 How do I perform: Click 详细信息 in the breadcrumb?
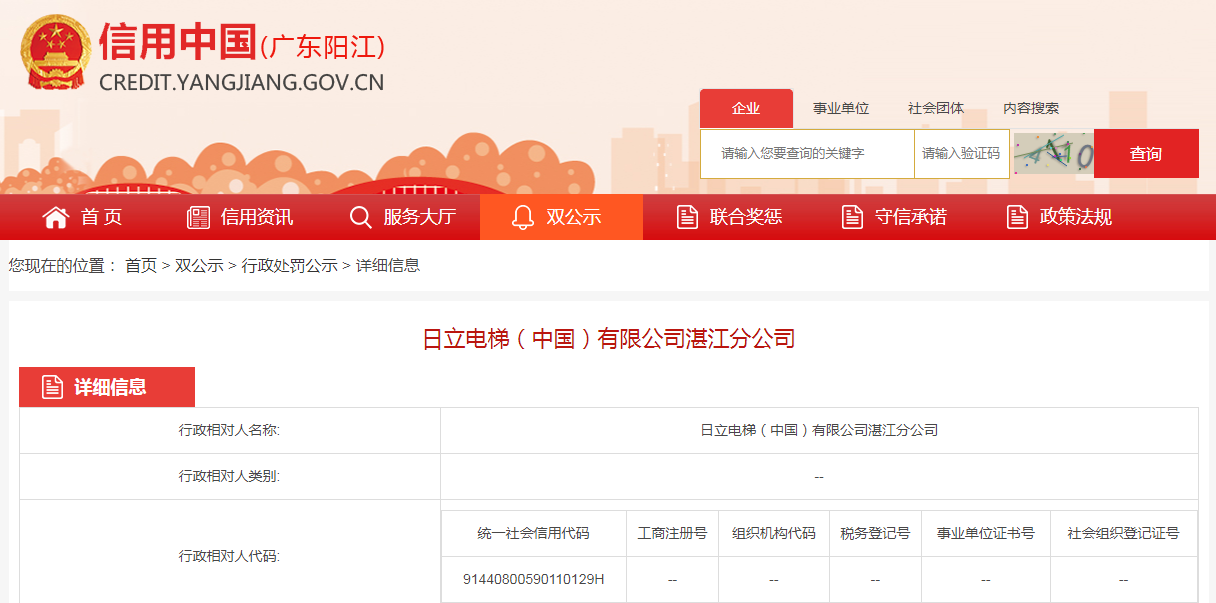tap(388, 266)
